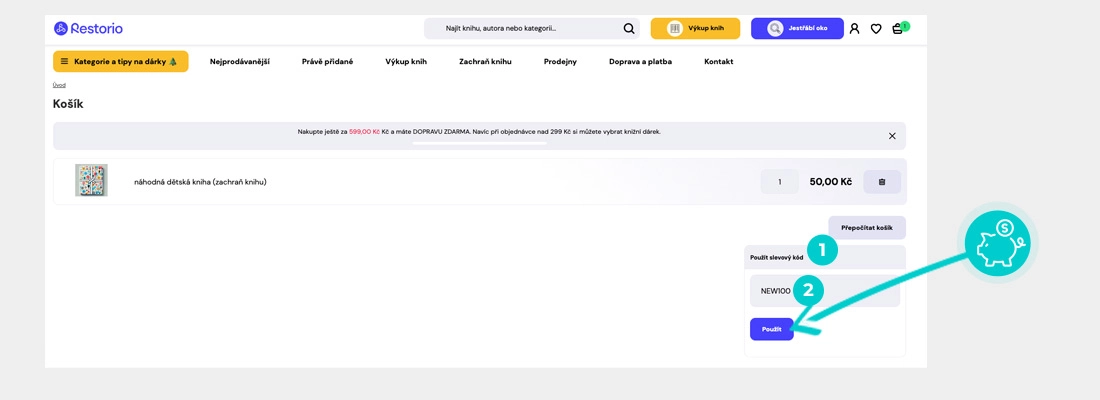Click the Úvod breadcrumb link
This screenshot has width=1100, height=400.
tap(59, 85)
